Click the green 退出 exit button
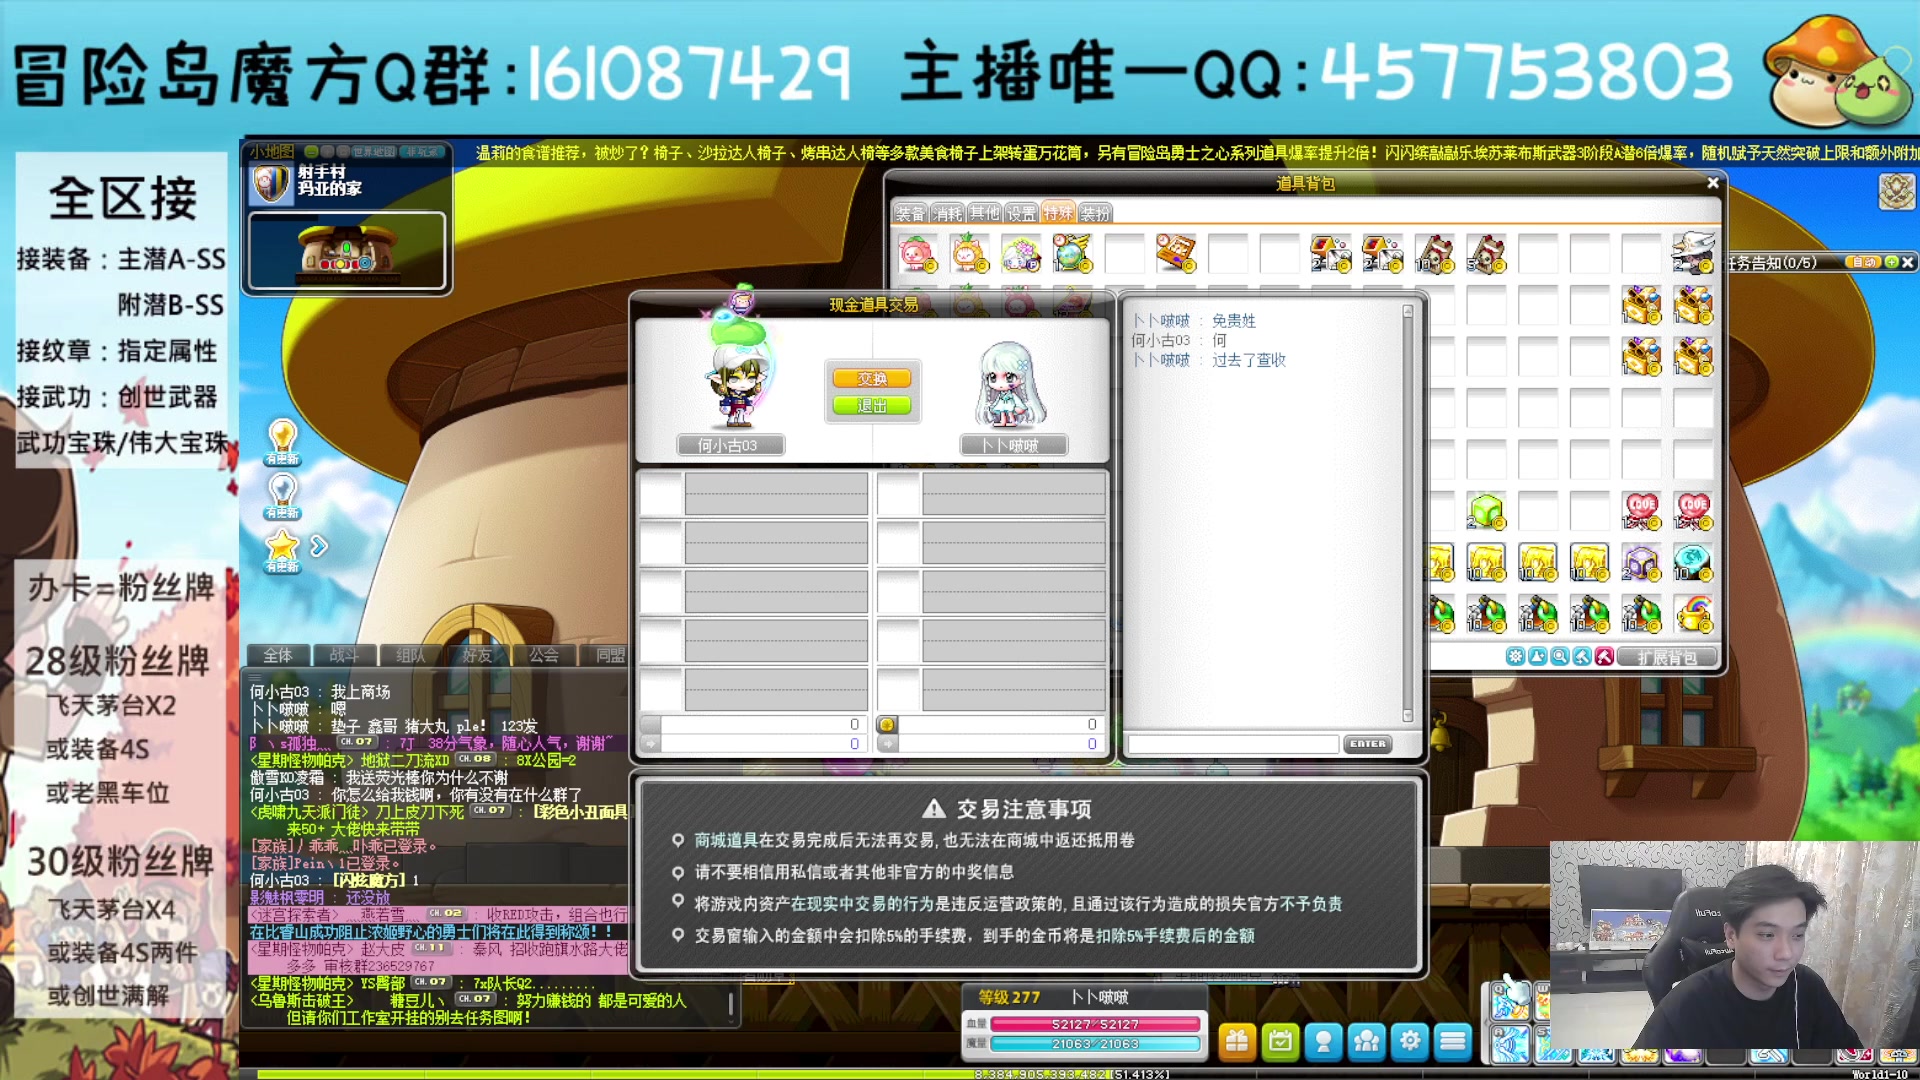1920x1080 pixels. coord(872,406)
